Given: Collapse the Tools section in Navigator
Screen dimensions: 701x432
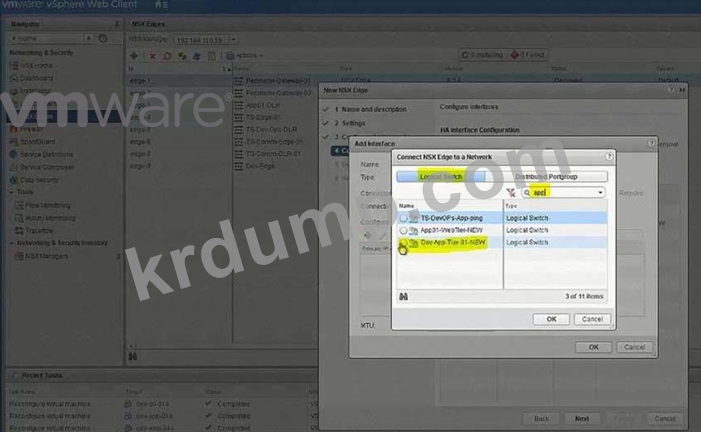Looking at the screenshot, I should [12, 192].
